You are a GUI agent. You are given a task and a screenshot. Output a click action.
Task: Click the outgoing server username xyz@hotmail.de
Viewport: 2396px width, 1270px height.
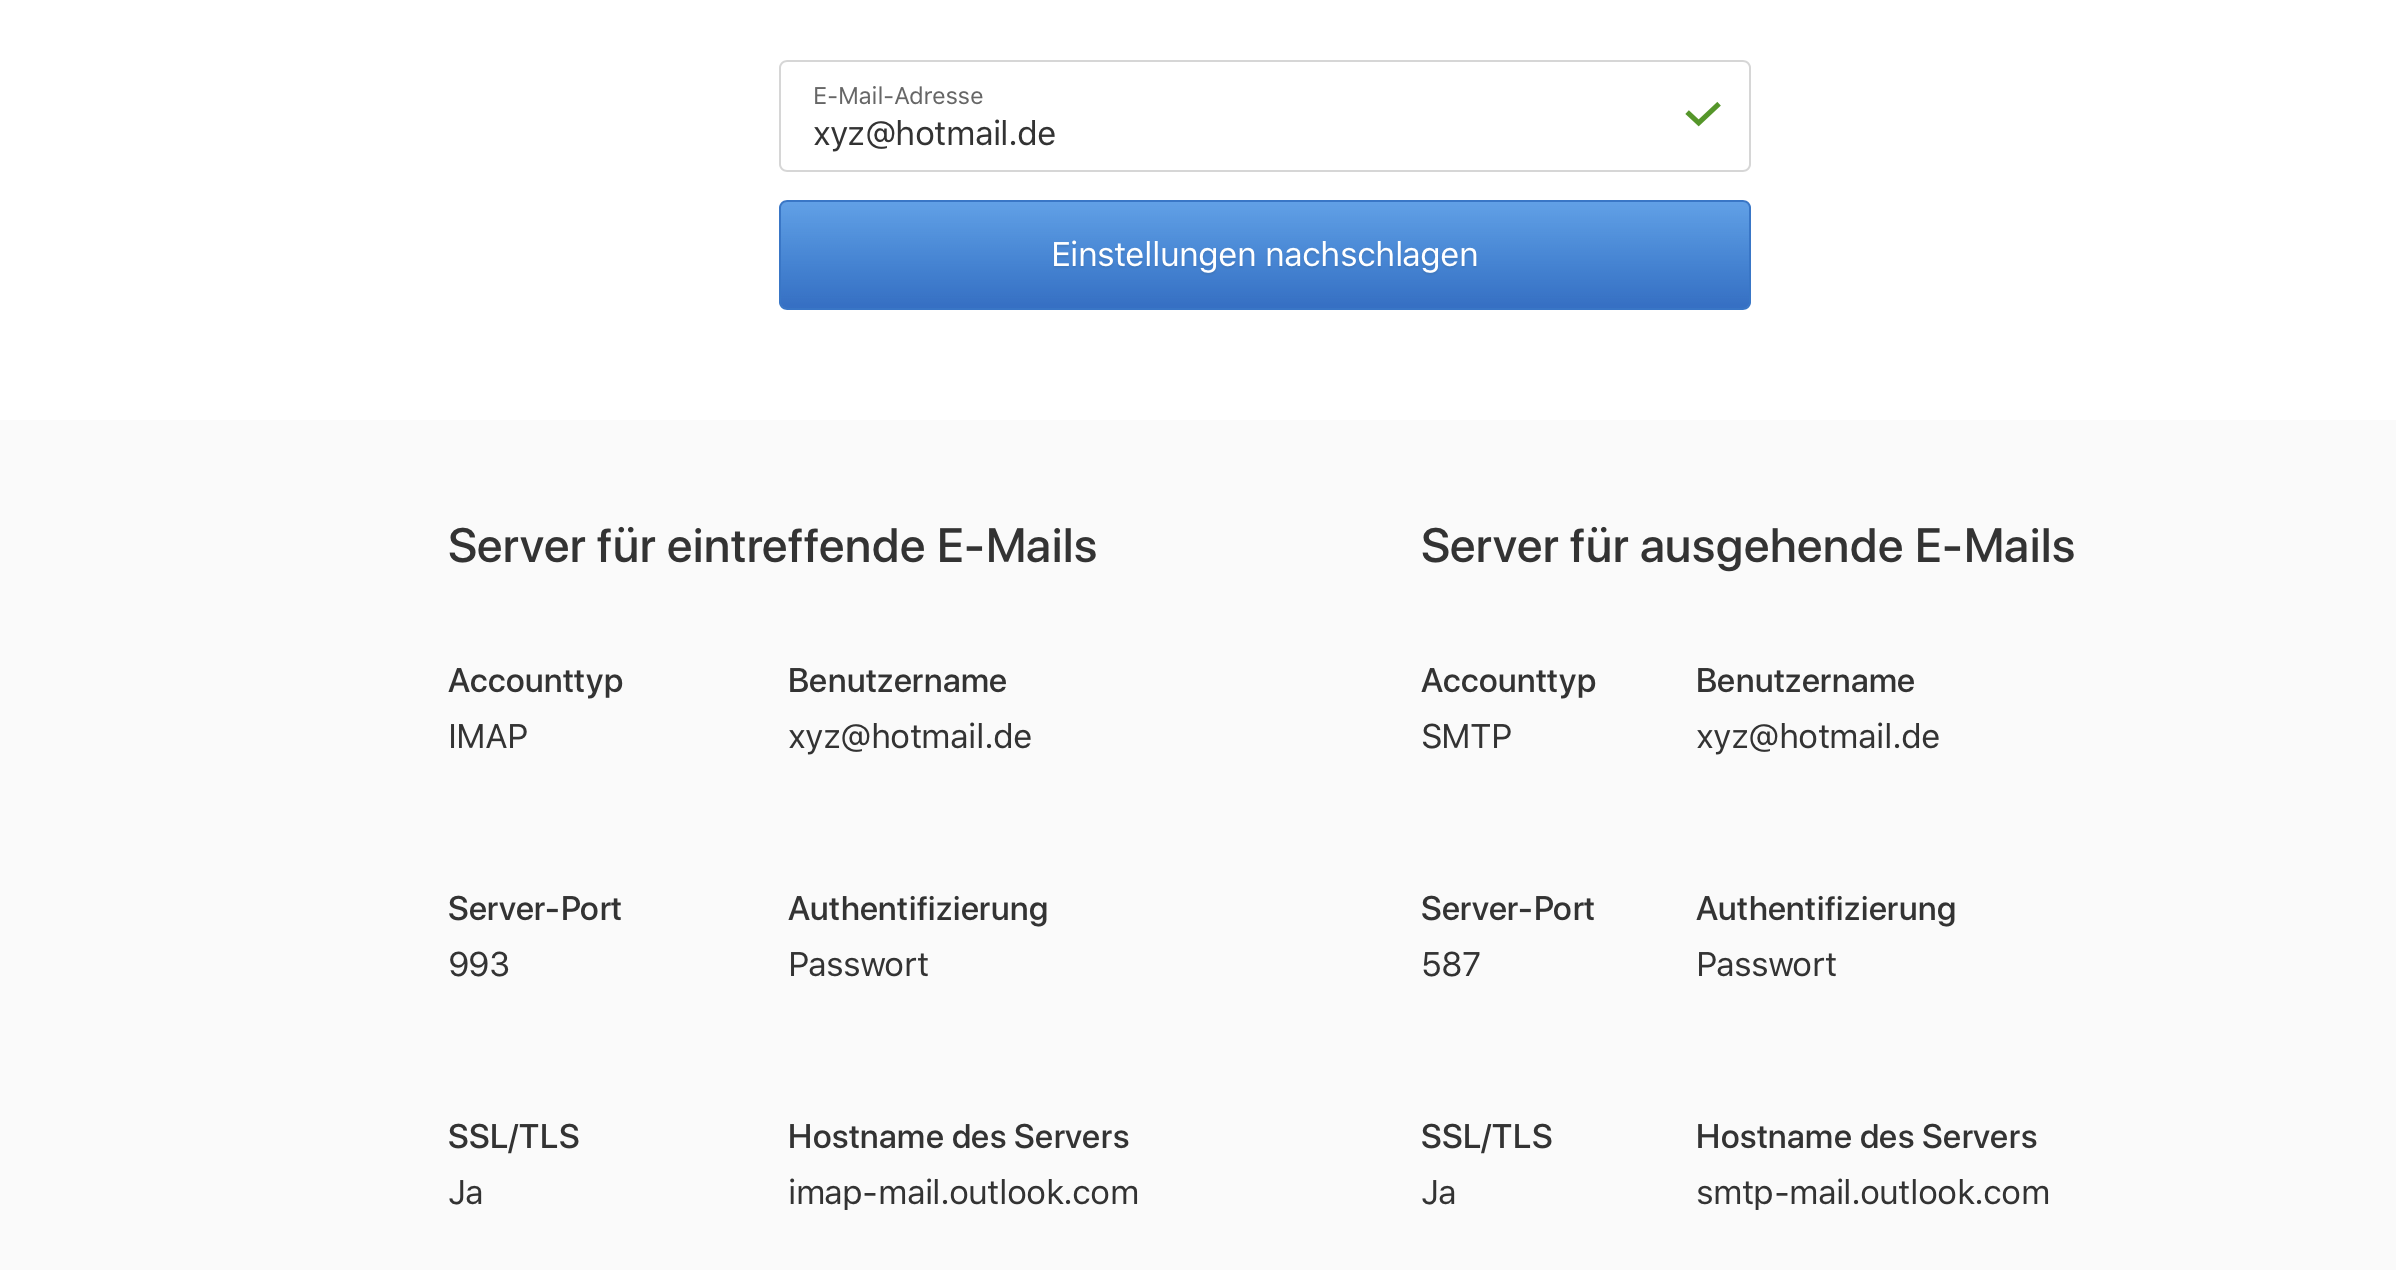click(1817, 737)
